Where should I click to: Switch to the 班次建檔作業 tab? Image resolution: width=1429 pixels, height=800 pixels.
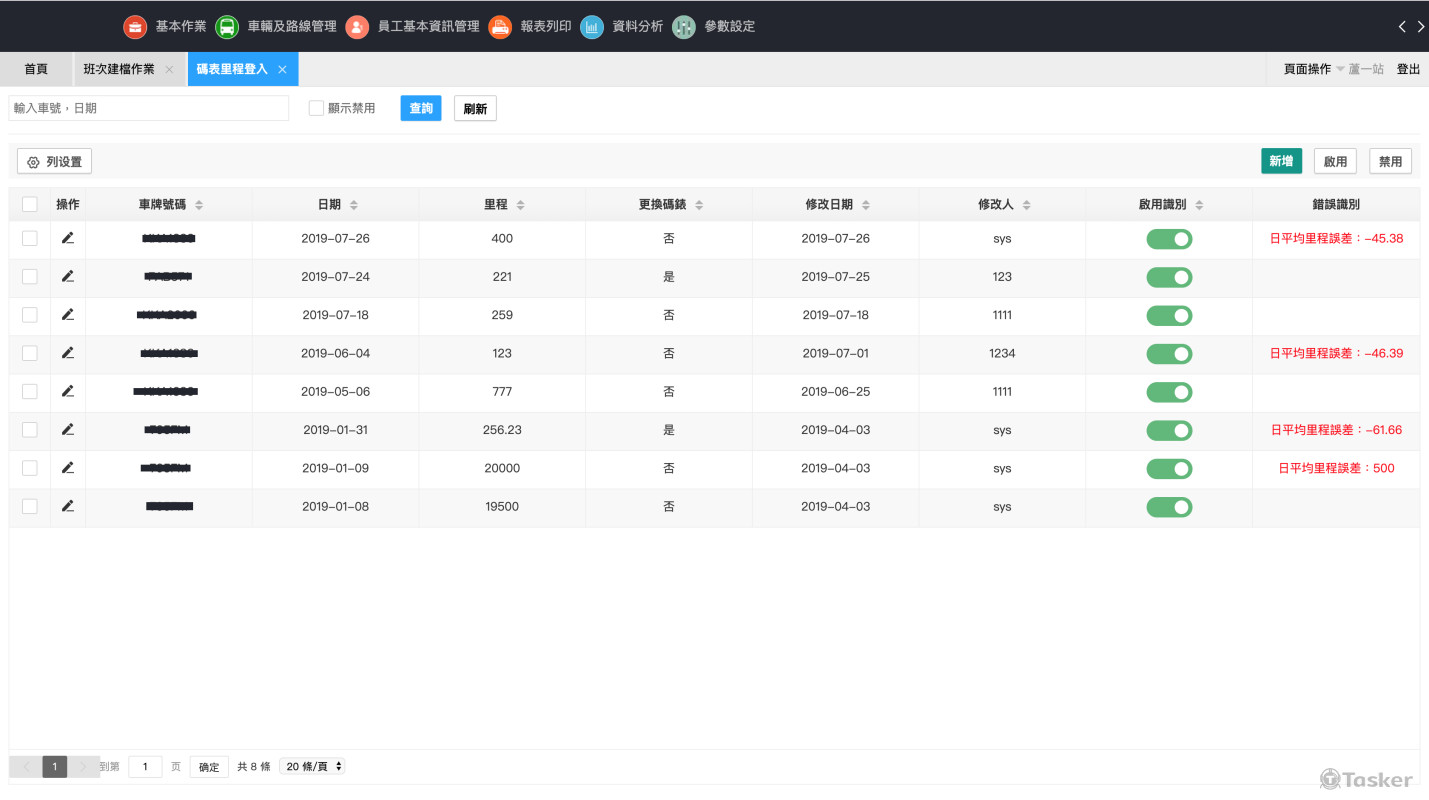pyautogui.click(x=119, y=69)
